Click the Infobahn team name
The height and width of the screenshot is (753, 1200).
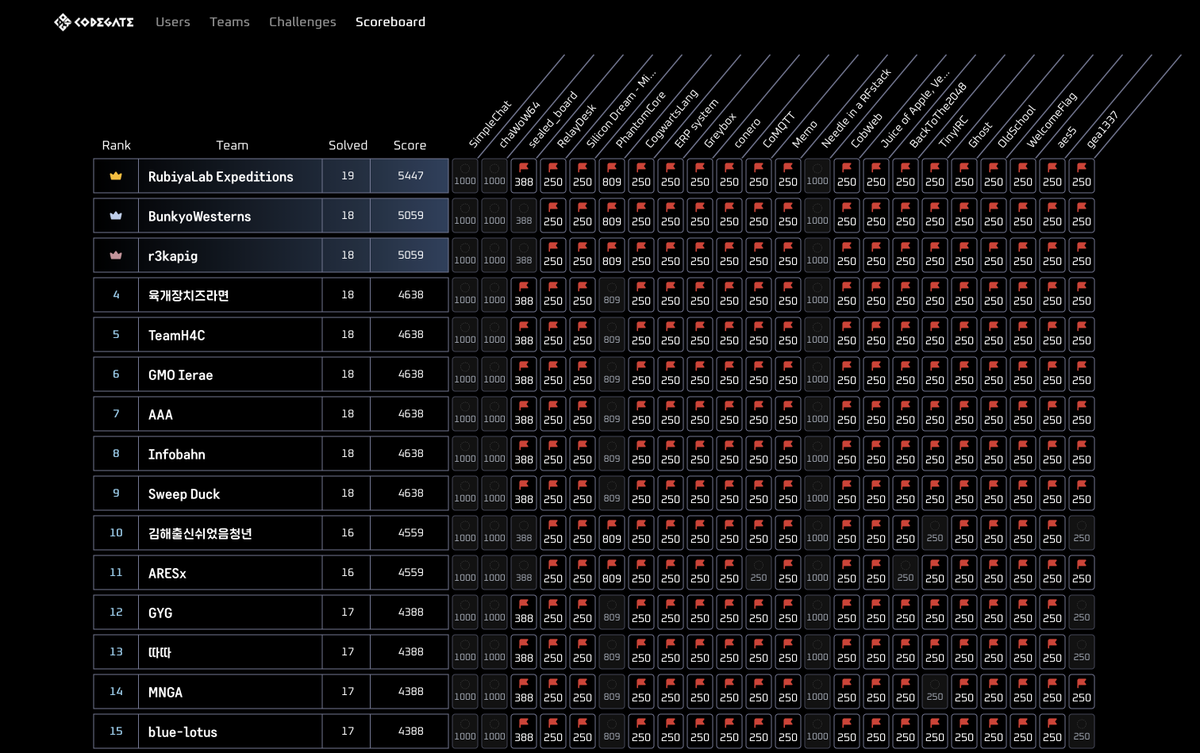pos(177,454)
